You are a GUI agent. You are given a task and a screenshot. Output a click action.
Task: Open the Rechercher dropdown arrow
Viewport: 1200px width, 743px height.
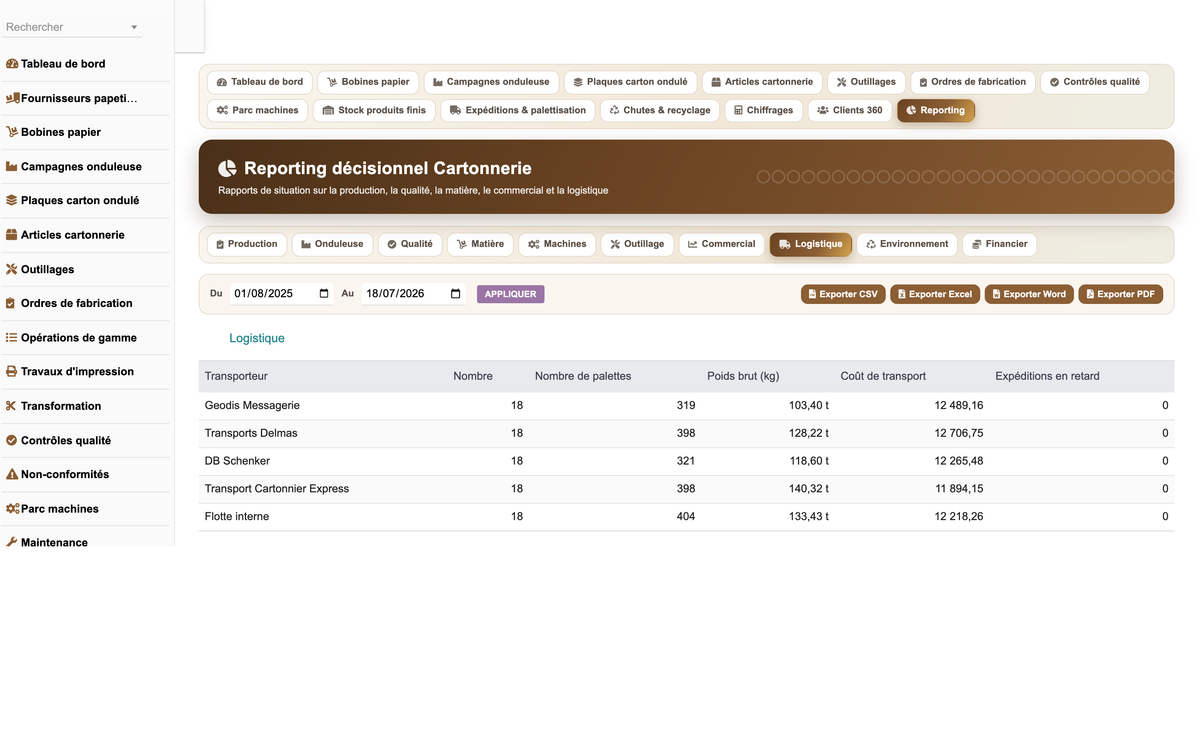[134, 28]
